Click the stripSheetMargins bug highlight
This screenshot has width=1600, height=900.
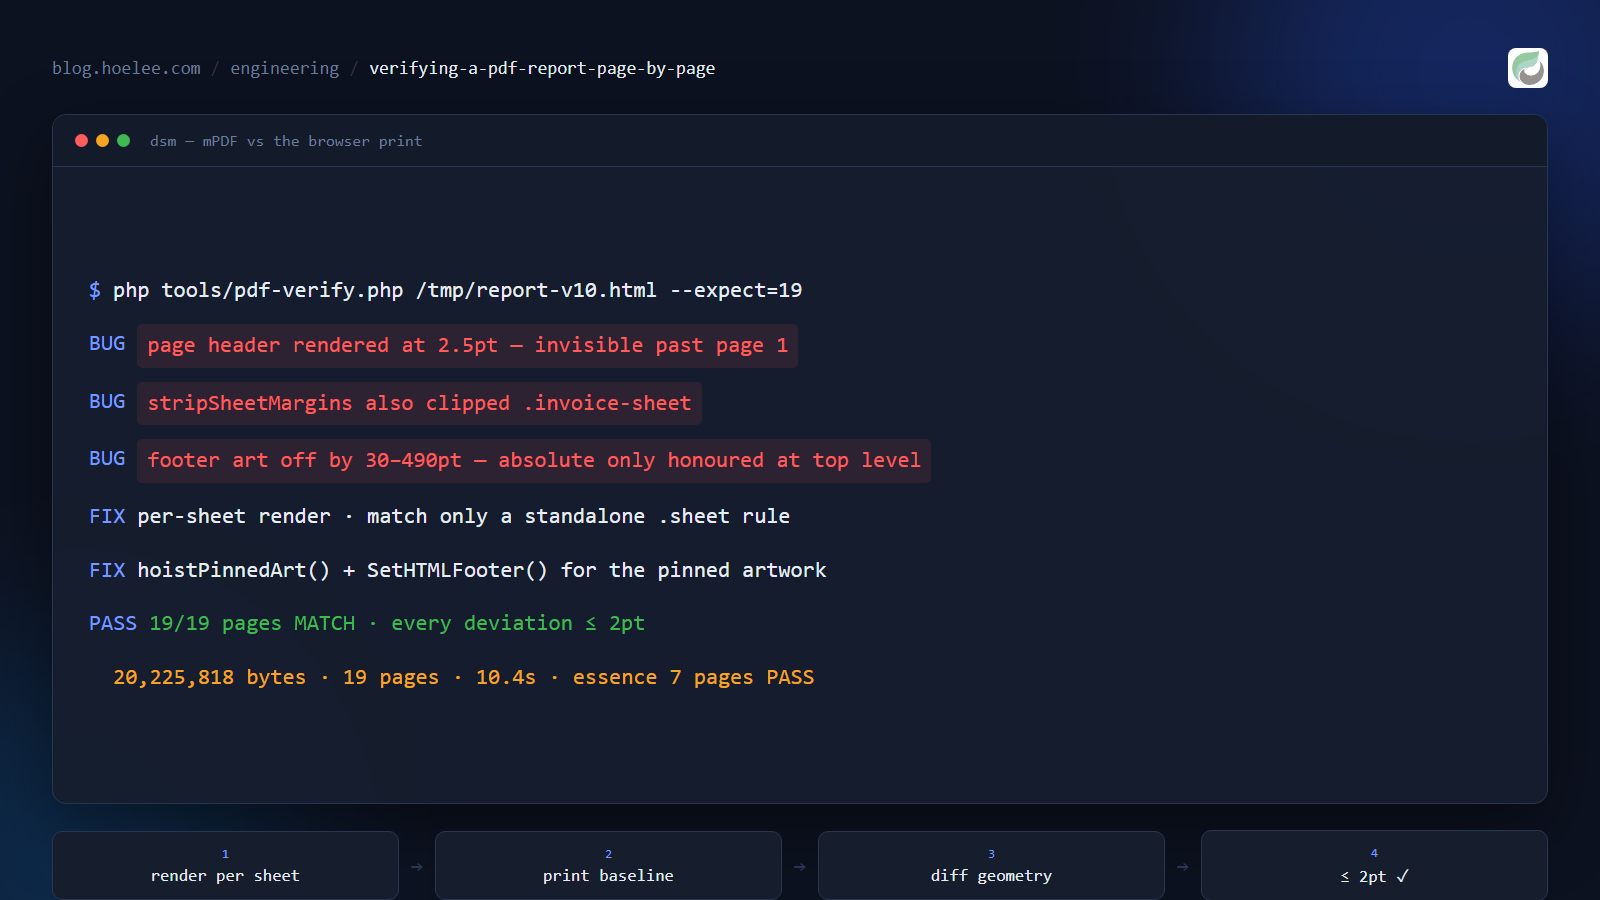(x=419, y=404)
